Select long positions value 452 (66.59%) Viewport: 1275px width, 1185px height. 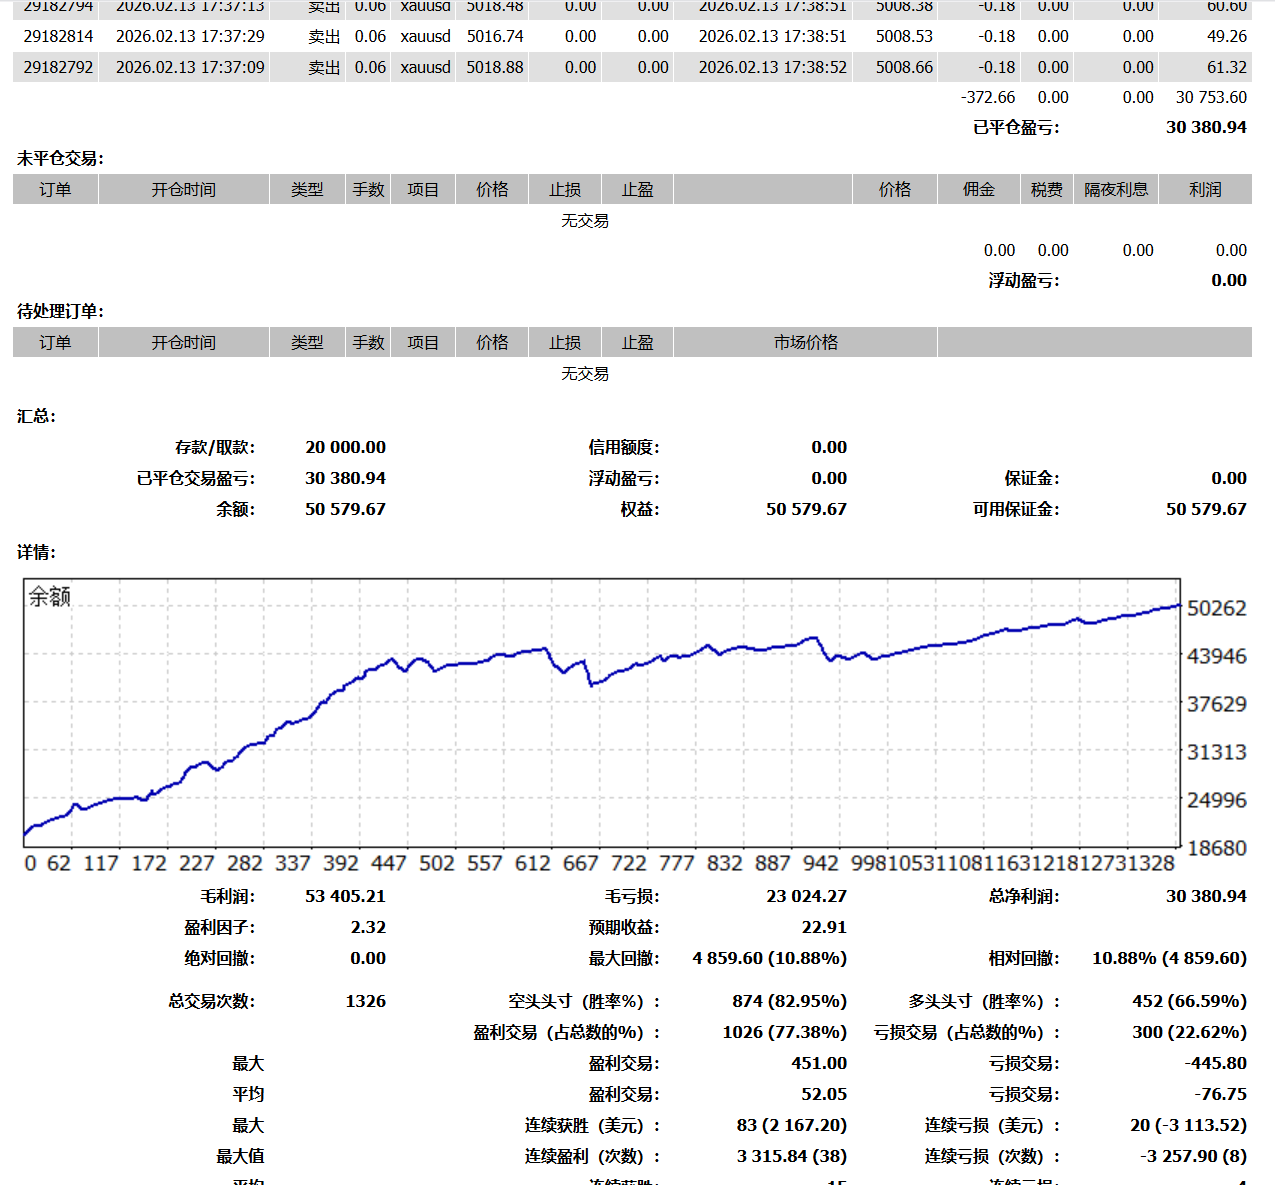pyautogui.click(x=1189, y=1001)
